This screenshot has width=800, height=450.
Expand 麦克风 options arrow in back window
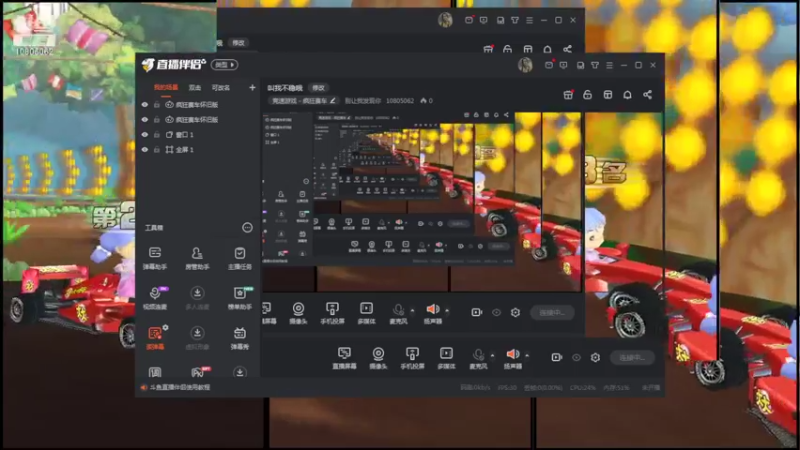[x=412, y=310]
